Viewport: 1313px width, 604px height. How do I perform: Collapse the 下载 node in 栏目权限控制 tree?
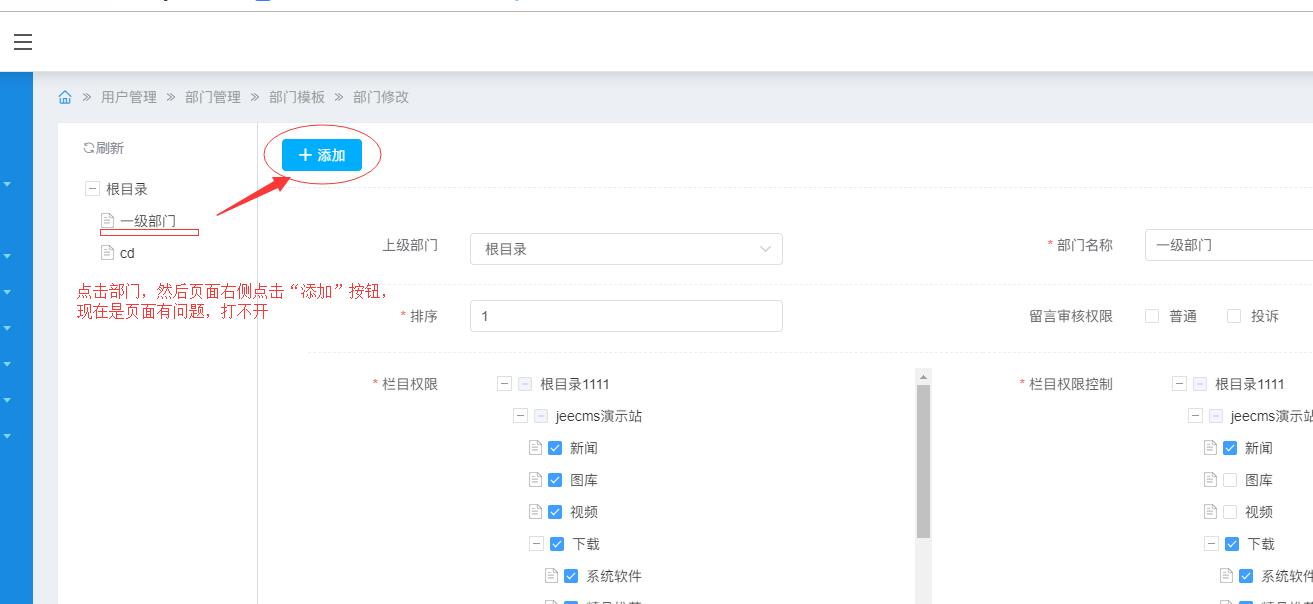click(1211, 544)
